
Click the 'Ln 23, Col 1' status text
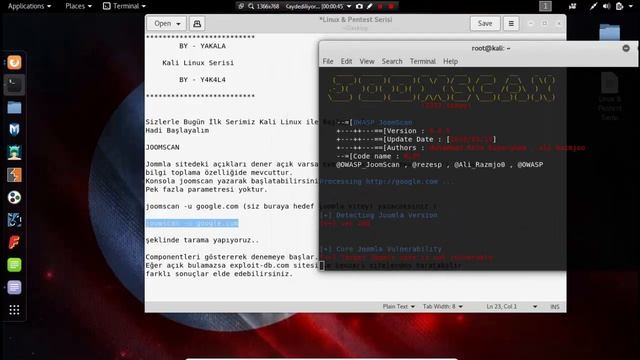pyautogui.click(x=501, y=307)
